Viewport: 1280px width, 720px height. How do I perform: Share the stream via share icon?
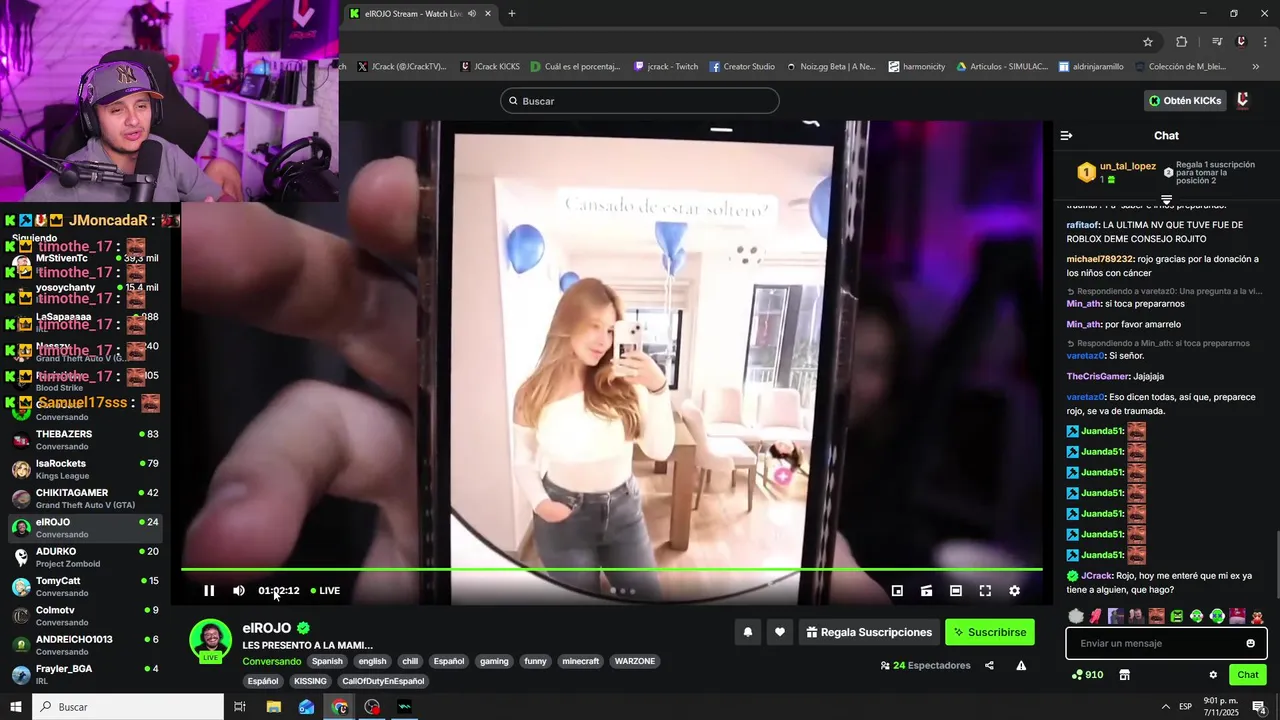(989, 666)
